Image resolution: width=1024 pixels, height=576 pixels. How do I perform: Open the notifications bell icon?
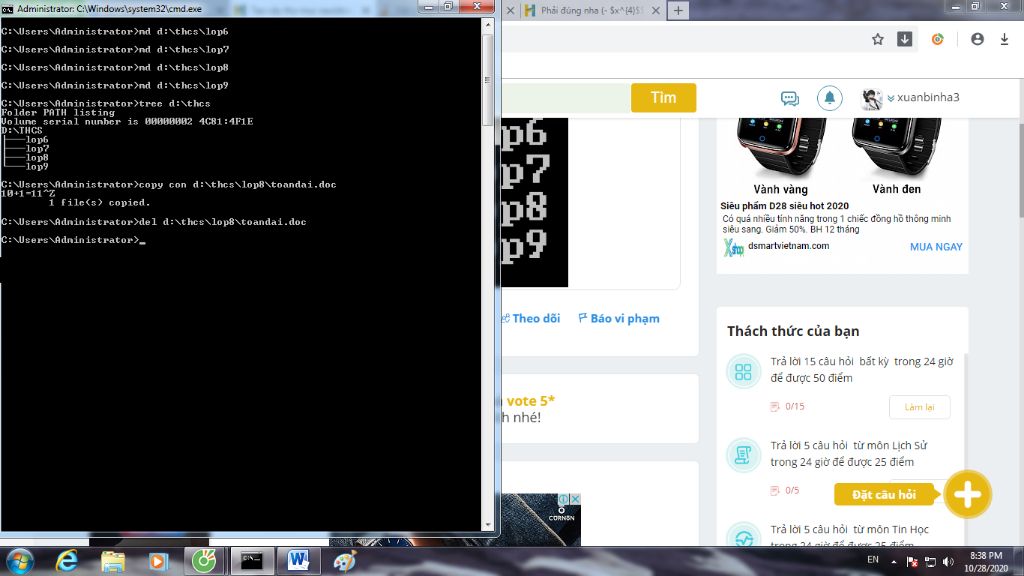coord(829,98)
